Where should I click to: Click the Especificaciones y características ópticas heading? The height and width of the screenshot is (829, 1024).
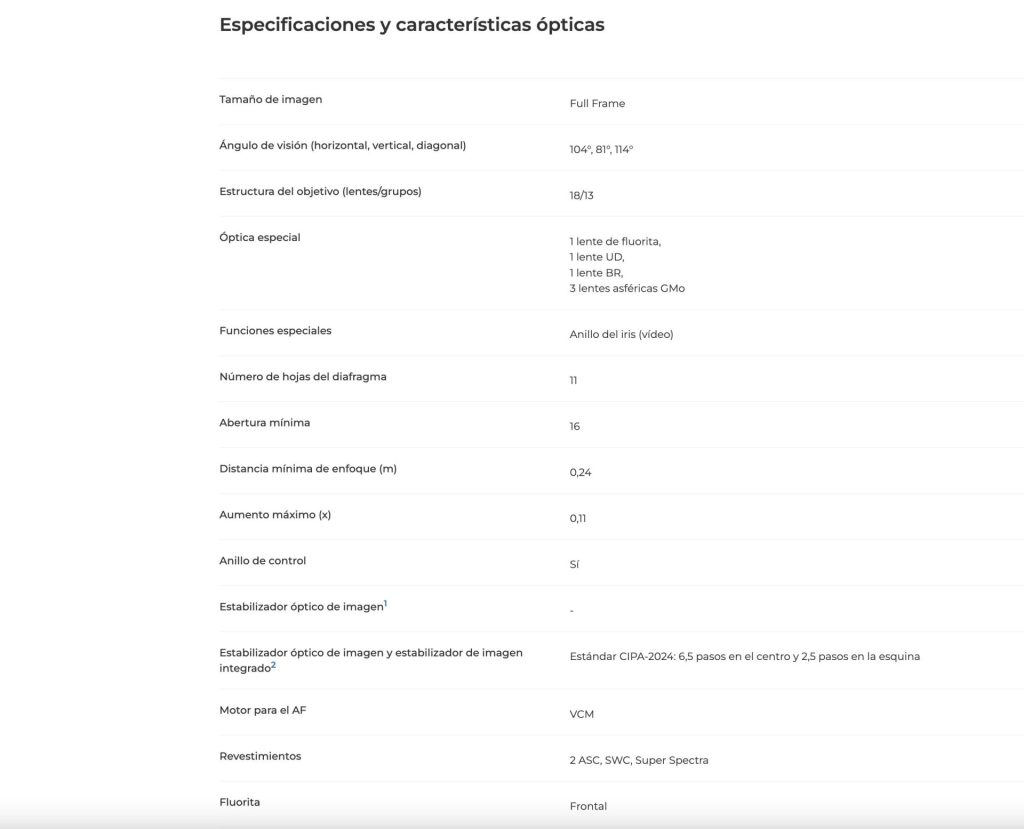pyautogui.click(x=412, y=25)
